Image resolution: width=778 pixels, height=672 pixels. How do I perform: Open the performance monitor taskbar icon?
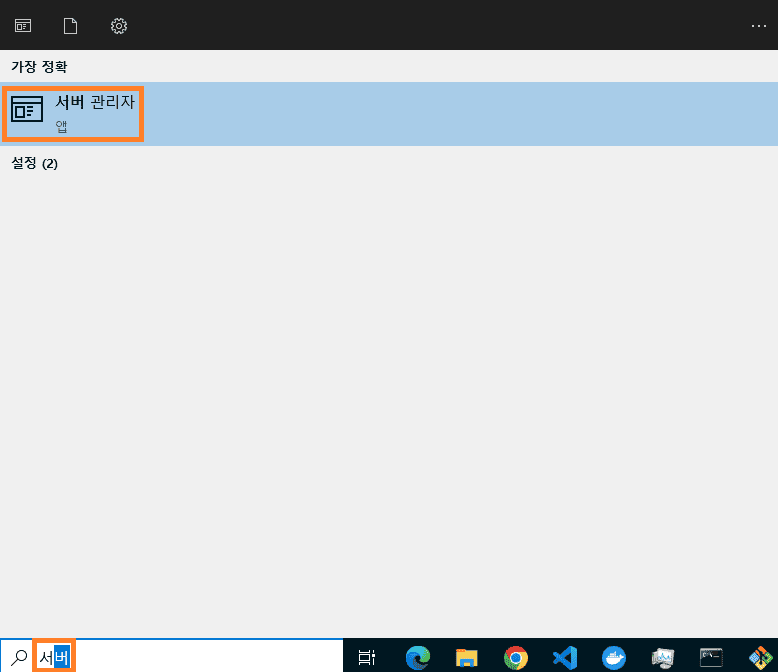click(x=662, y=658)
